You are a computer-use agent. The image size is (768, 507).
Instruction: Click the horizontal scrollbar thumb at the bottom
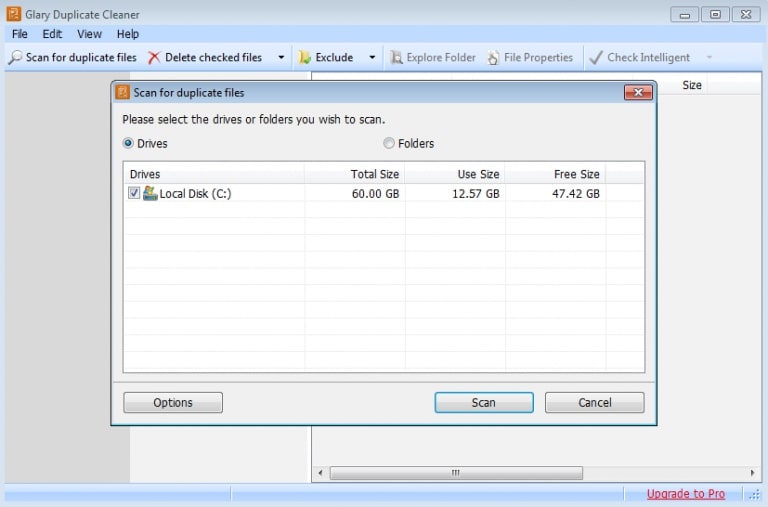pos(455,473)
